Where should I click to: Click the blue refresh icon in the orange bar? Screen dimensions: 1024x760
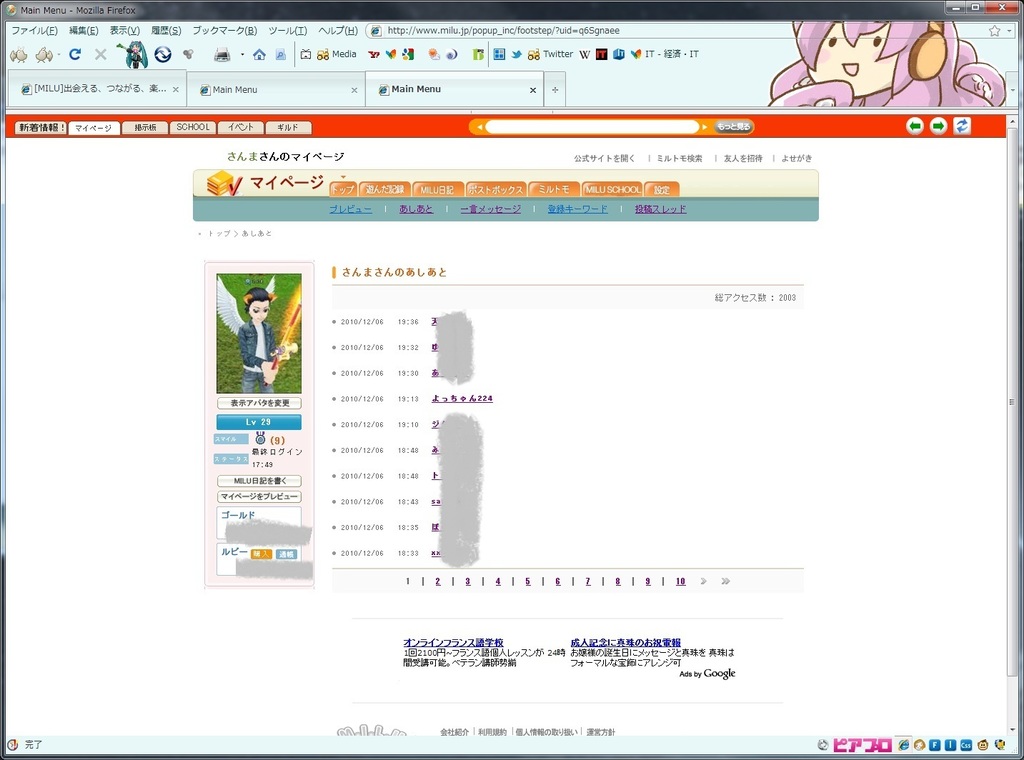[x=962, y=126]
